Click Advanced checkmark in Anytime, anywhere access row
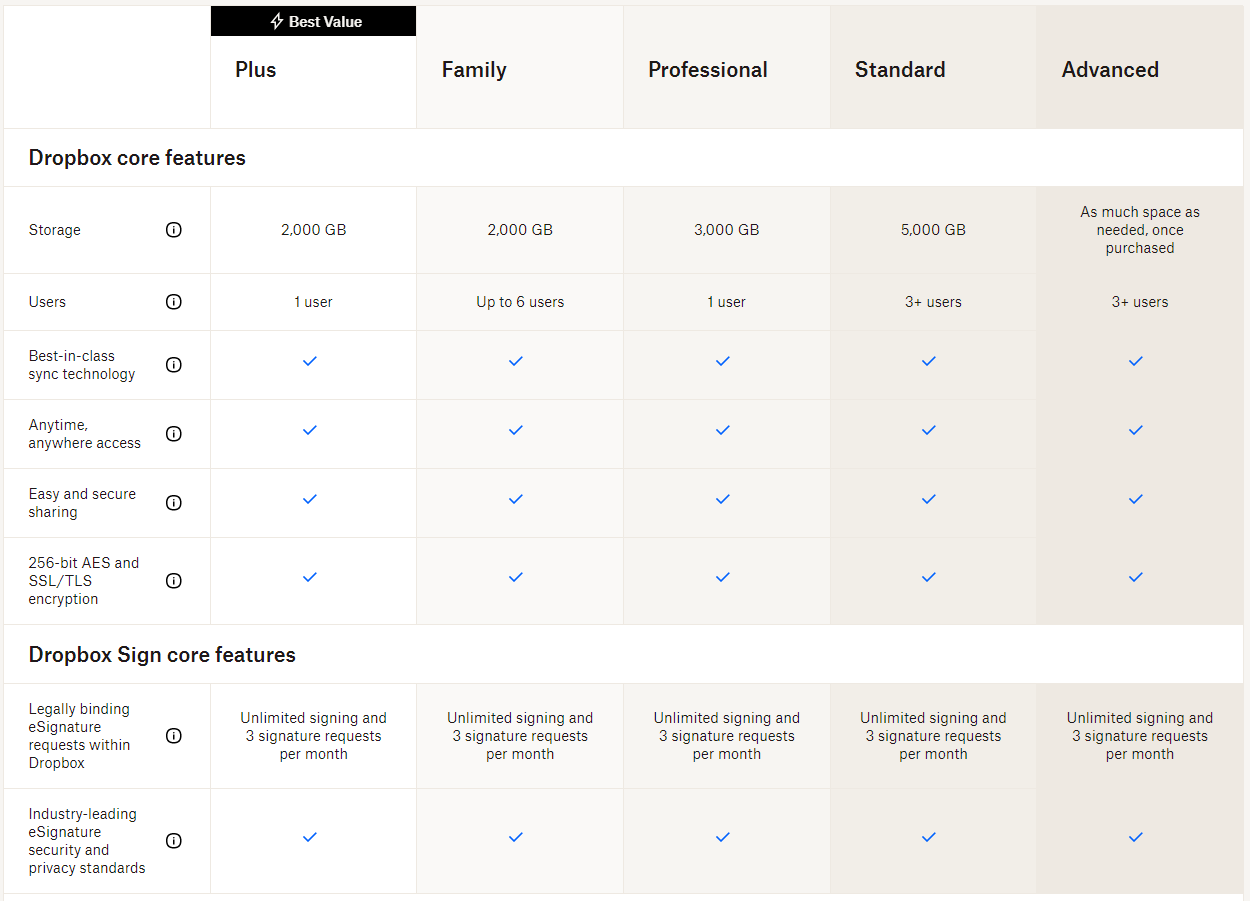Viewport: 1251px width, 902px height. click(x=1136, y=430)
